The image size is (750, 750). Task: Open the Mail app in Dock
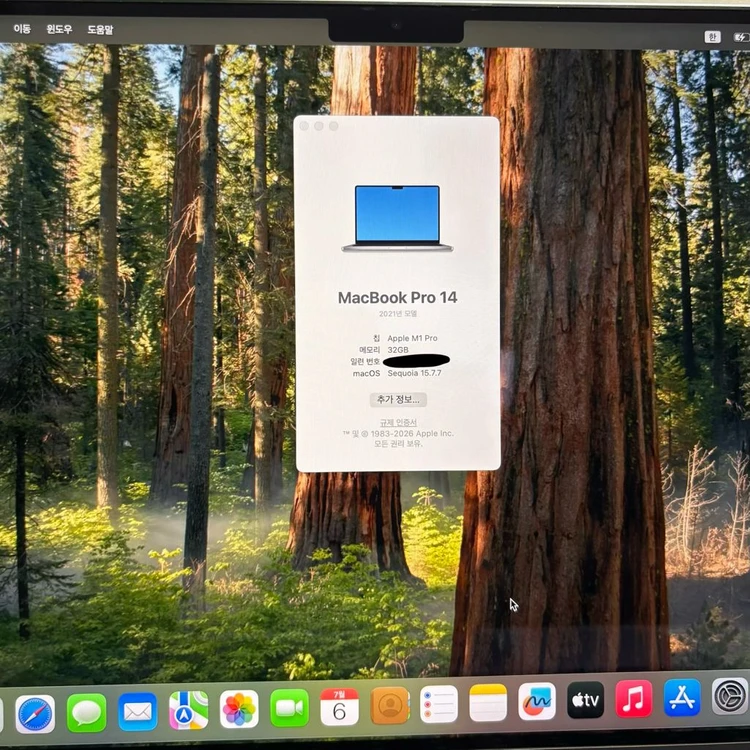point(137,712)
